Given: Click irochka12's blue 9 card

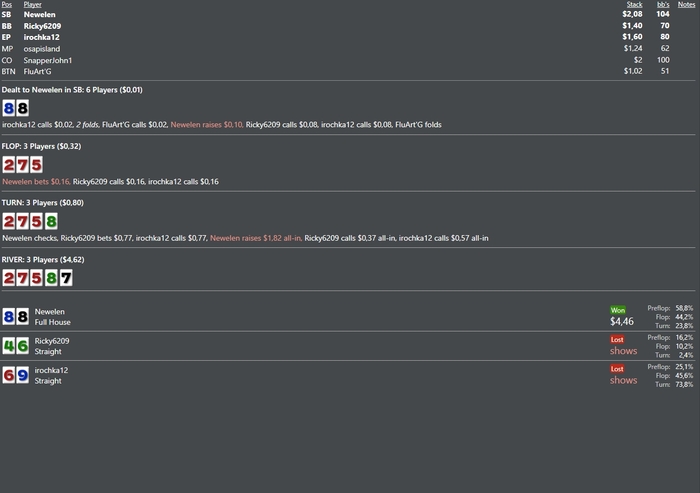Looking at the screenshot, I should (22, 375).
